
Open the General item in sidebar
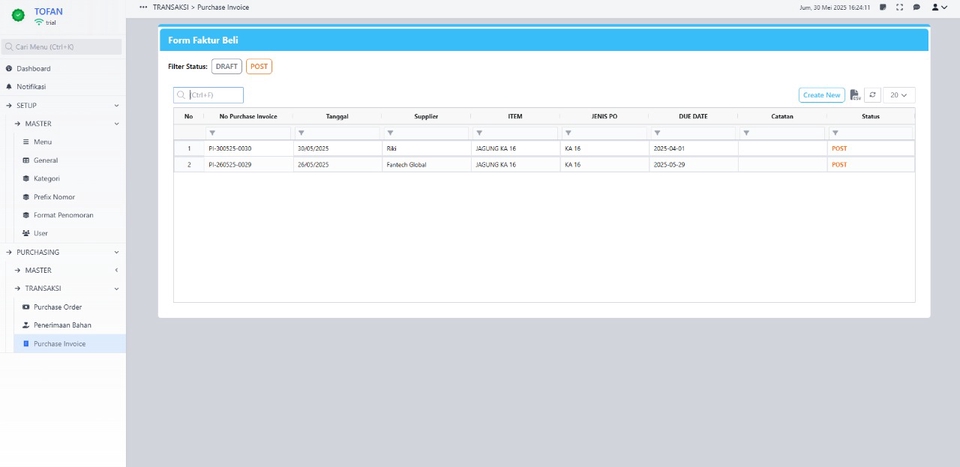45,160
